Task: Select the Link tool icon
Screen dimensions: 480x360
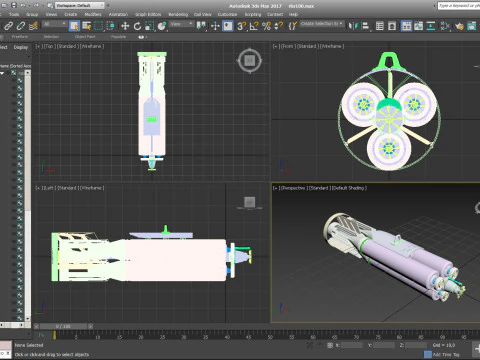Action: (8, 26)
